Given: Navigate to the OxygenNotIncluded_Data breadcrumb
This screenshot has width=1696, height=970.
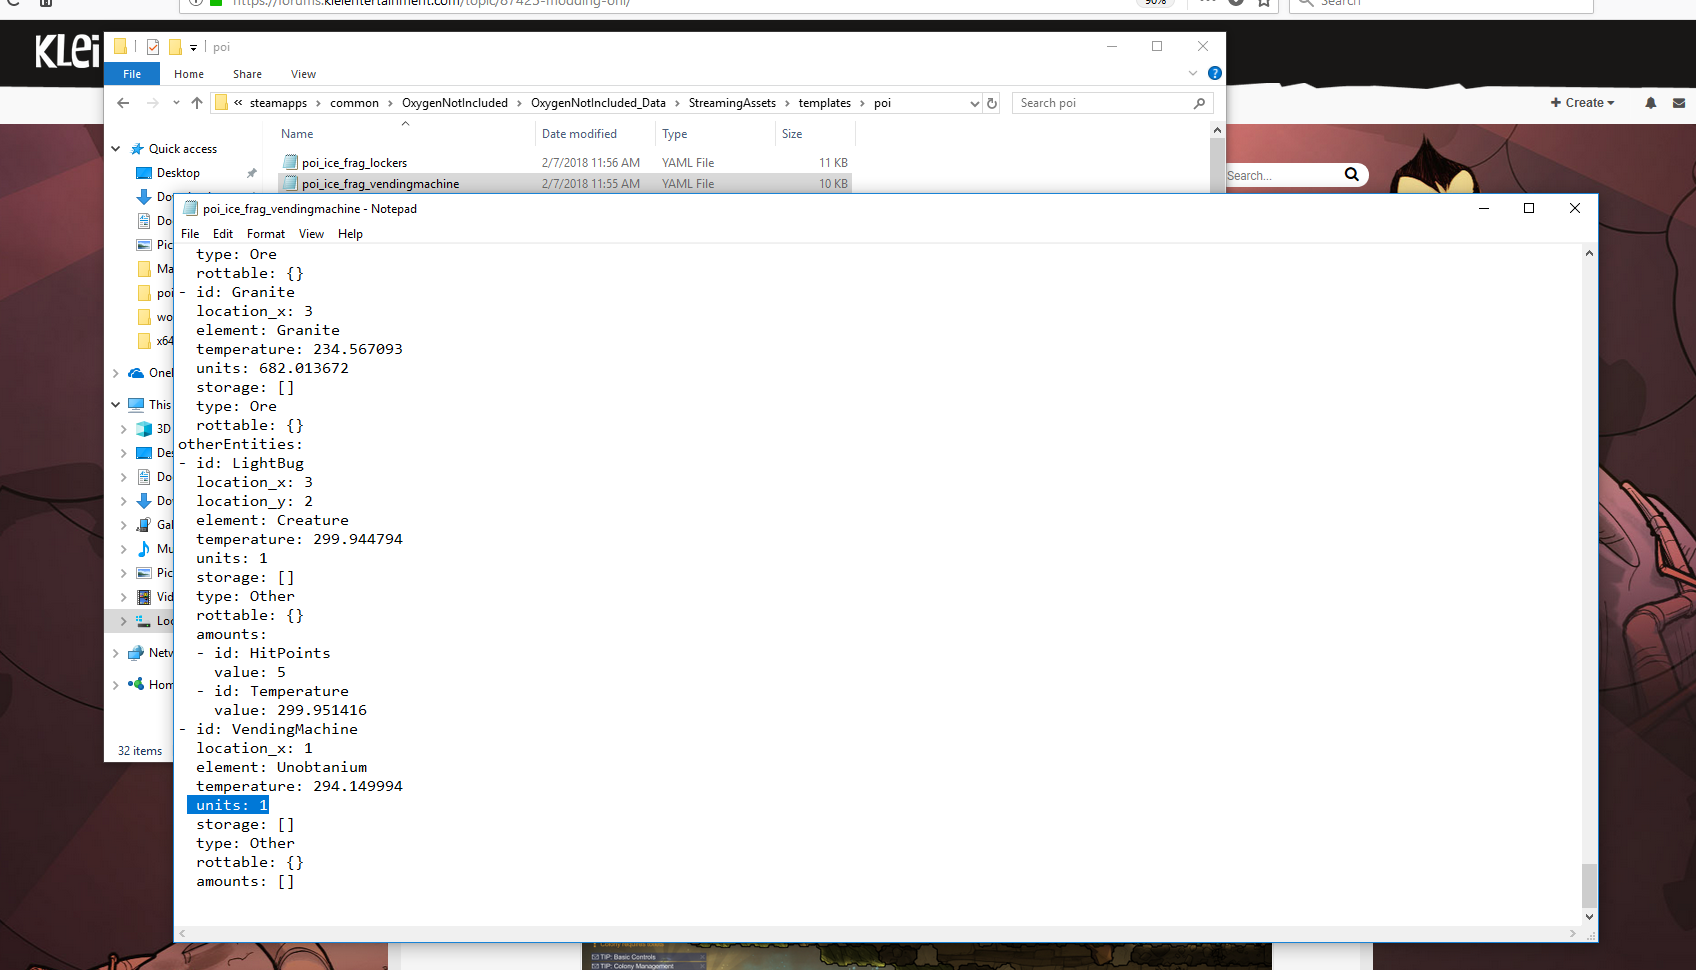Looking at the screenshot, I should 598,103.
